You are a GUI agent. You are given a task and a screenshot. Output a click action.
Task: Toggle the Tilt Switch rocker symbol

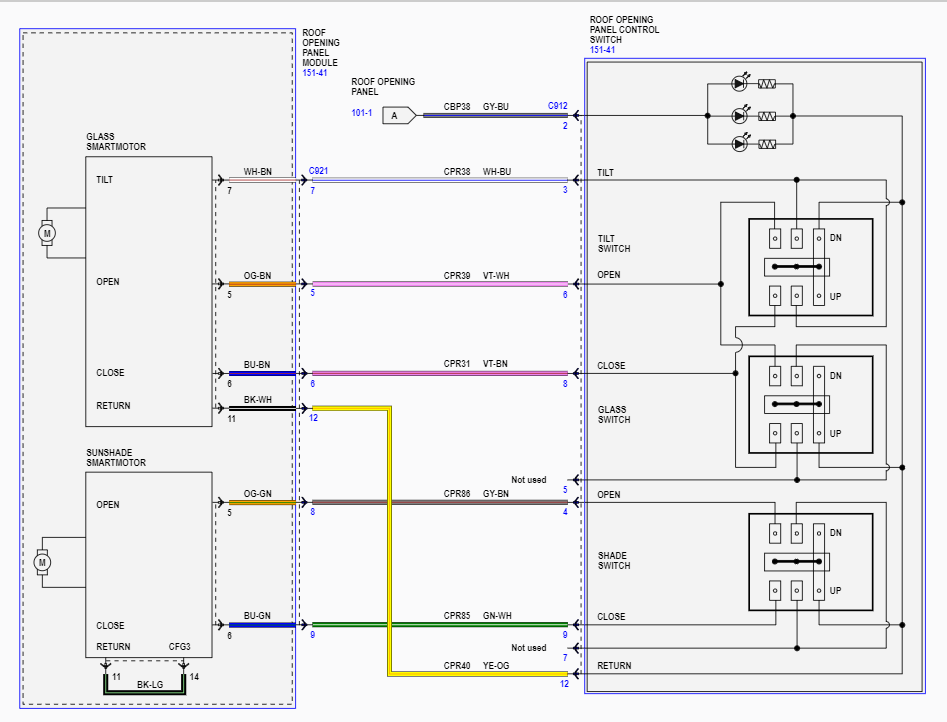(x=796, y=267)
